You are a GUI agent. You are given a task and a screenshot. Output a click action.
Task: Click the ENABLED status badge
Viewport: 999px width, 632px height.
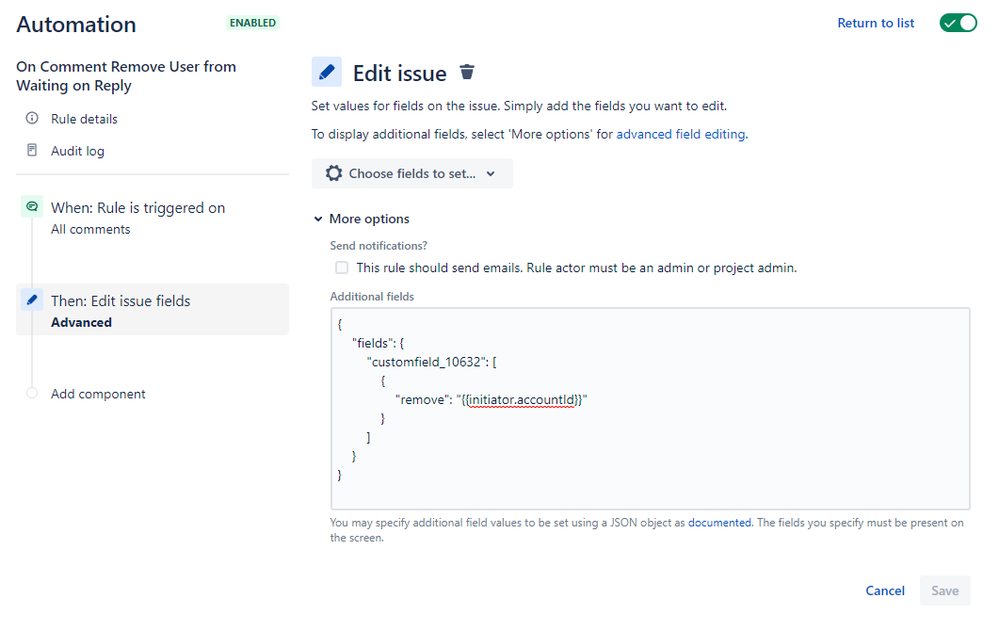(252, 21)
